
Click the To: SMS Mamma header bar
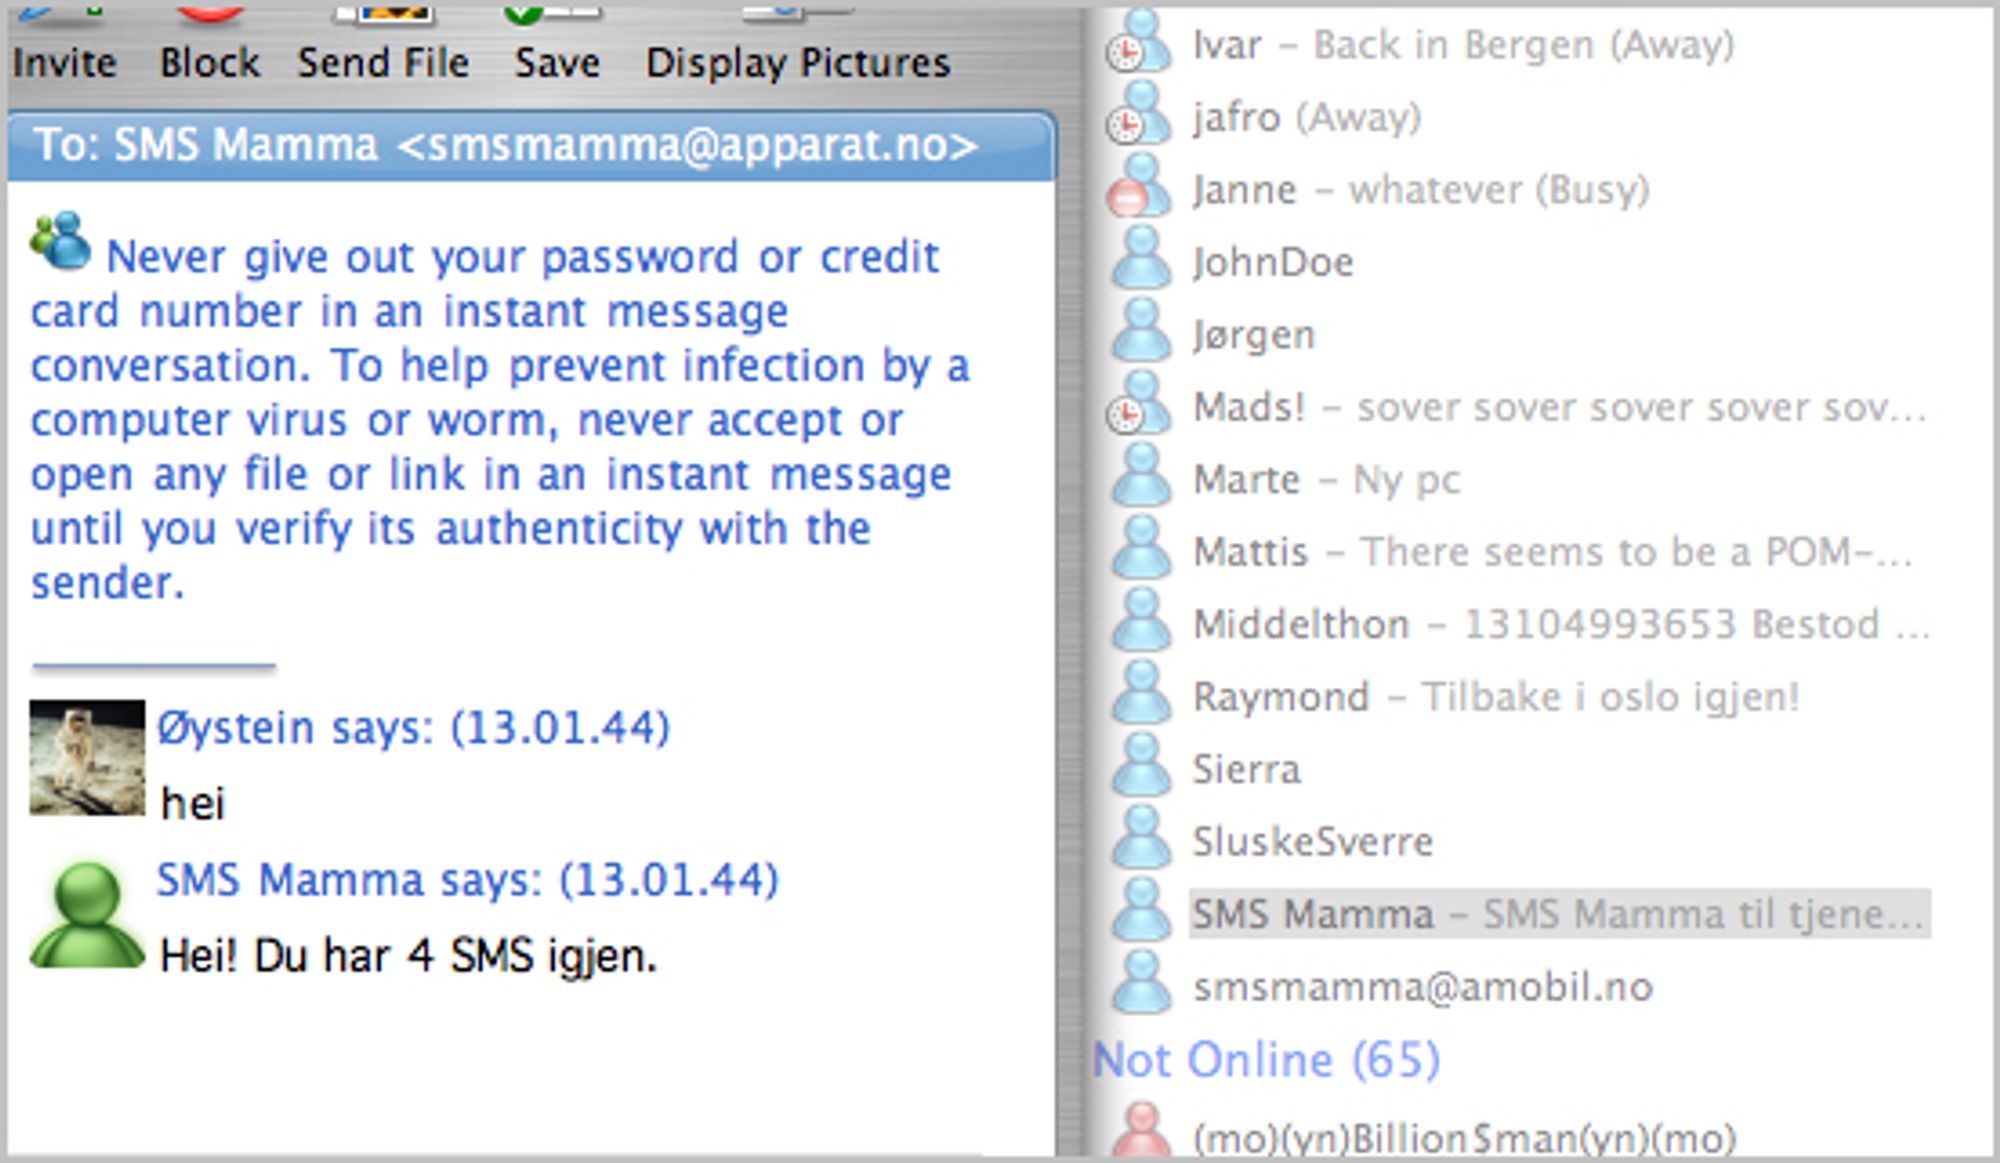click(x=532, y=146)
